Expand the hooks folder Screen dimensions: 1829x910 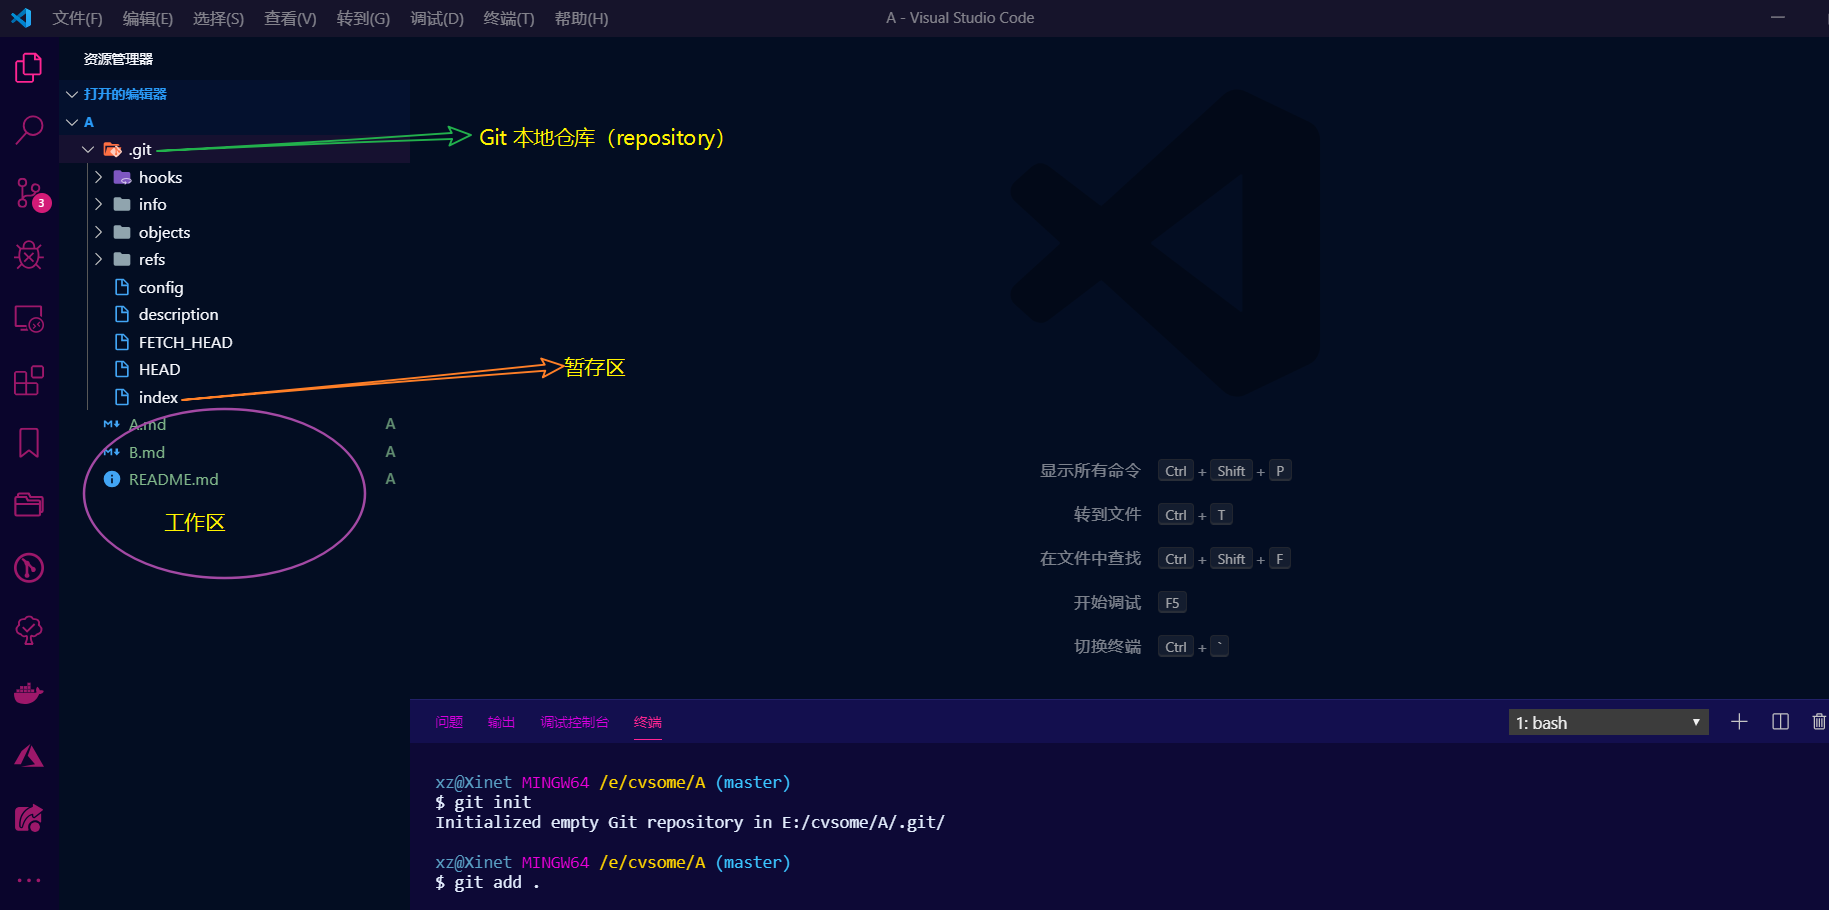98,177
